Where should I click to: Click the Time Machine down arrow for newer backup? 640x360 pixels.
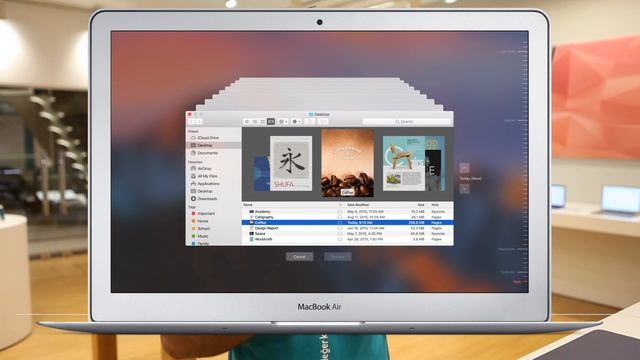tap(464, 189)
